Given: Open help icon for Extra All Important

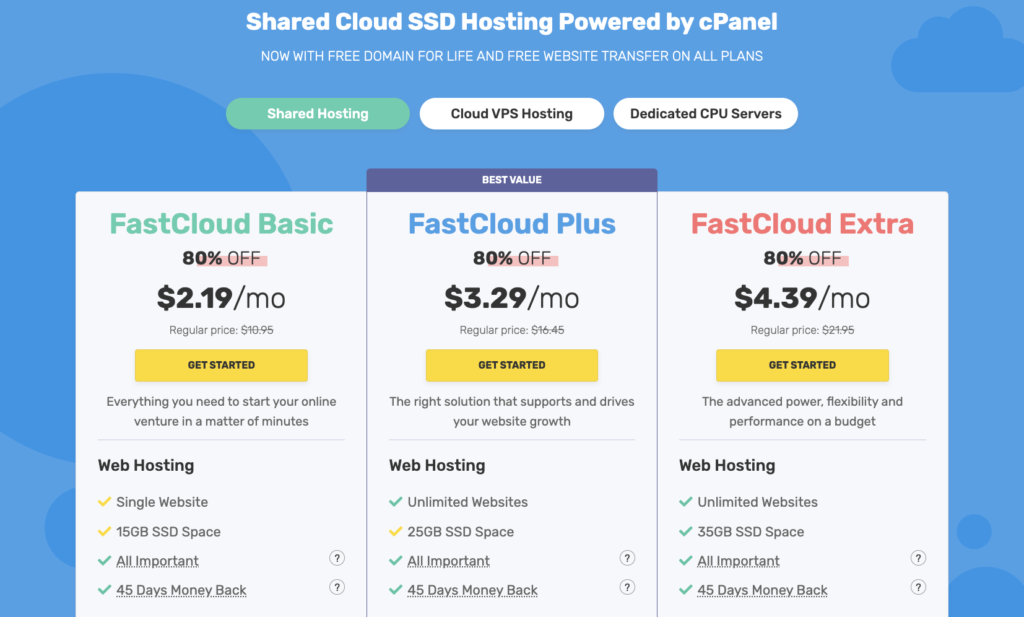Looking at the screenshot, I should [918, 558].
